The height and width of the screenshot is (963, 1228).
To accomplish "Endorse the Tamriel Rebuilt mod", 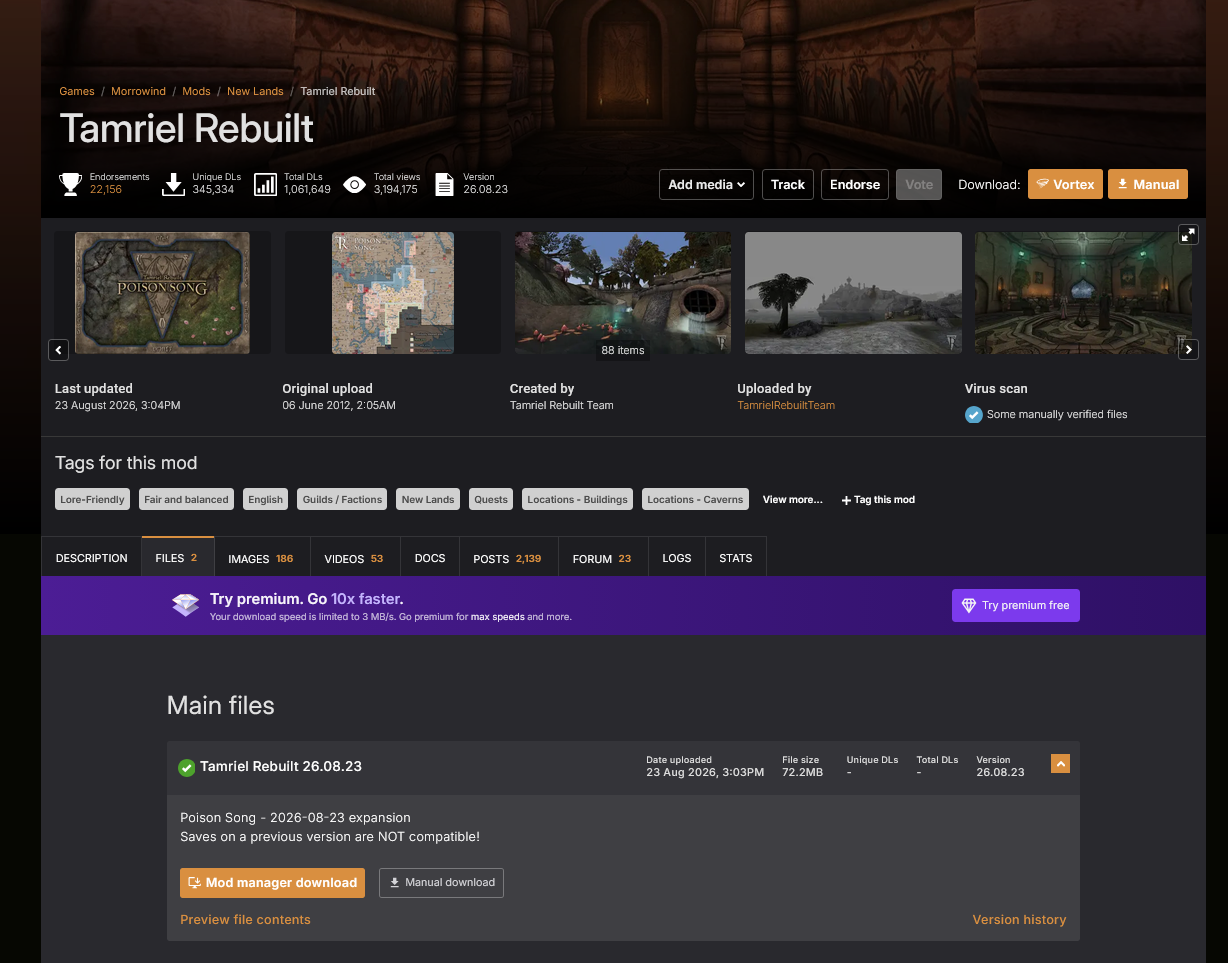I will [x=855, y=184].
